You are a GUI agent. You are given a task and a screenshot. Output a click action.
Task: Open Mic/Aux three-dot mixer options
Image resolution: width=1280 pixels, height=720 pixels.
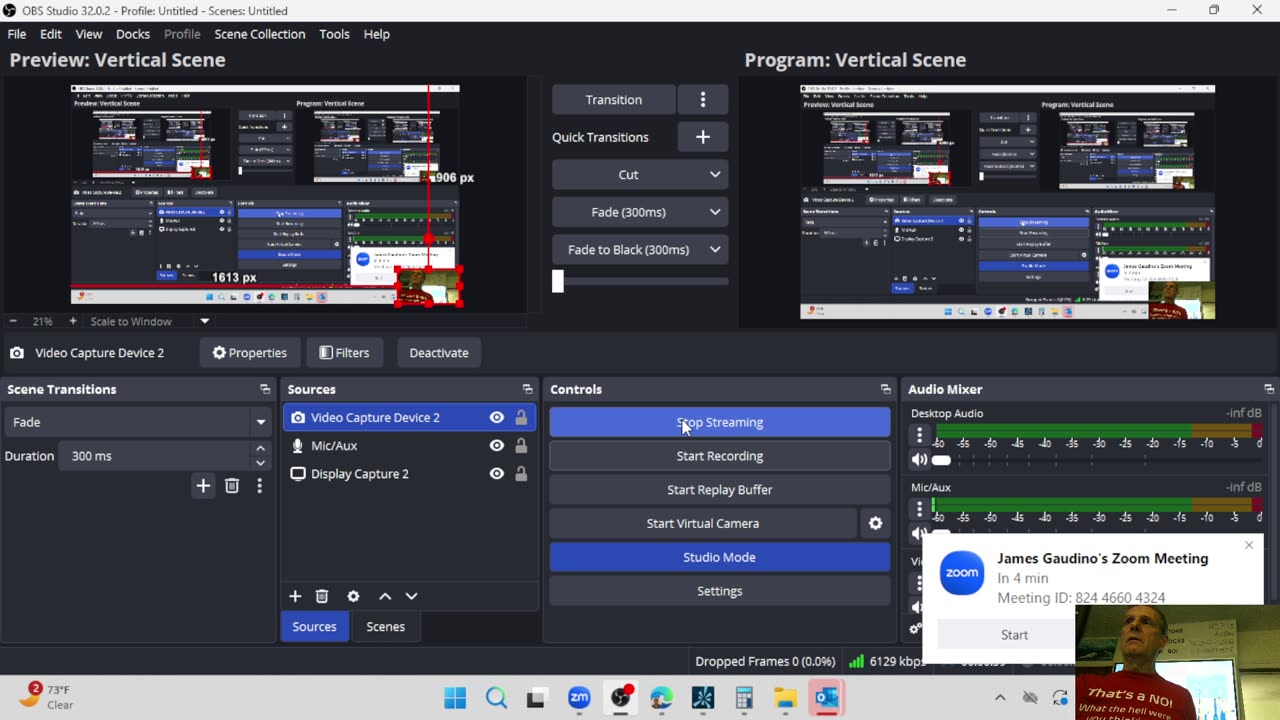coord(919,509)
